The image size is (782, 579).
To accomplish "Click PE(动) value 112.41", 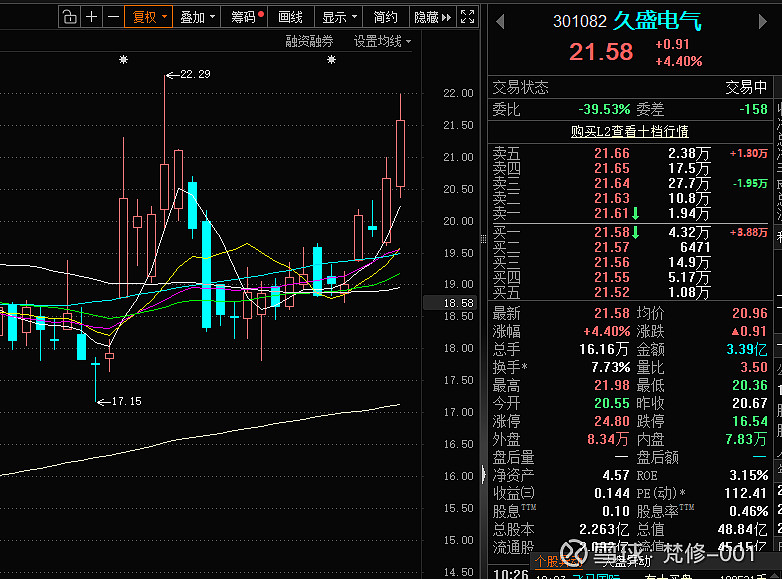I will pos(745,493).
